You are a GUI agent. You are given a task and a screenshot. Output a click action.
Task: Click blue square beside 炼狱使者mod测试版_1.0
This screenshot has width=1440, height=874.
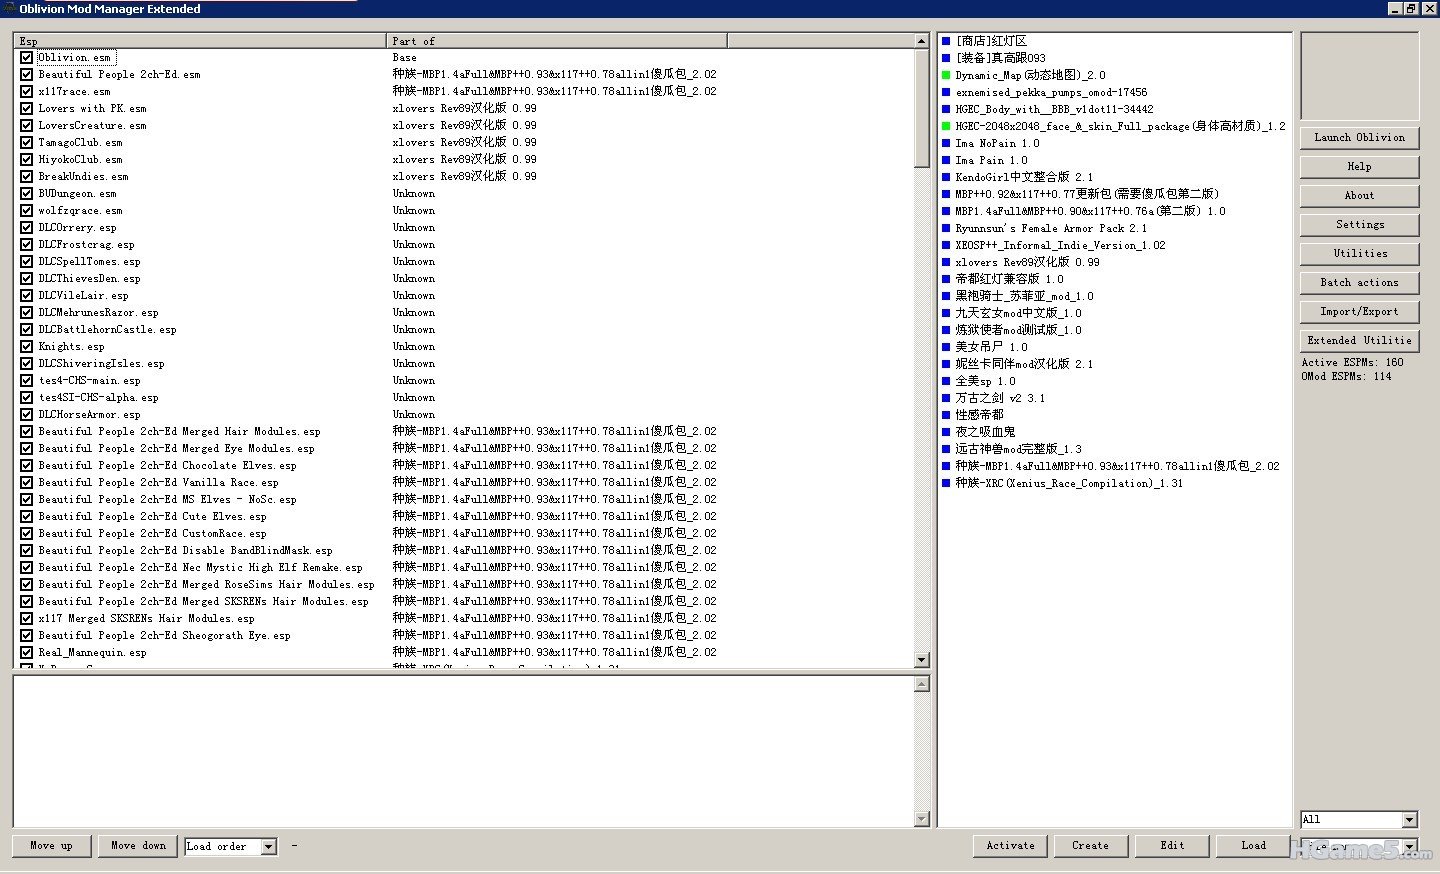click(946, 330)
